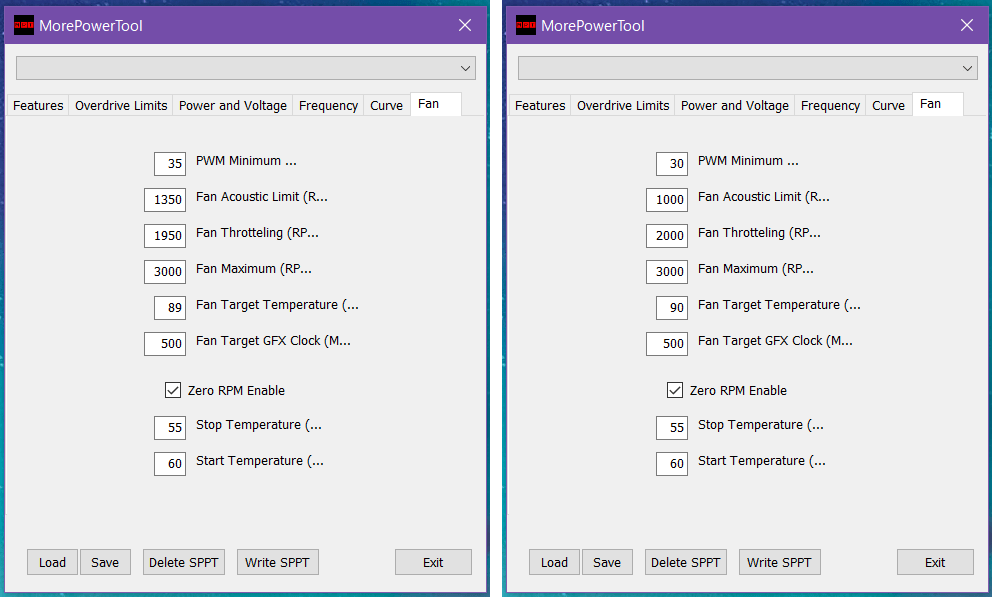The height and width of the screenshot is (597, 992).
Task: Click the Exit button in the right window
Action: (935, 562)
